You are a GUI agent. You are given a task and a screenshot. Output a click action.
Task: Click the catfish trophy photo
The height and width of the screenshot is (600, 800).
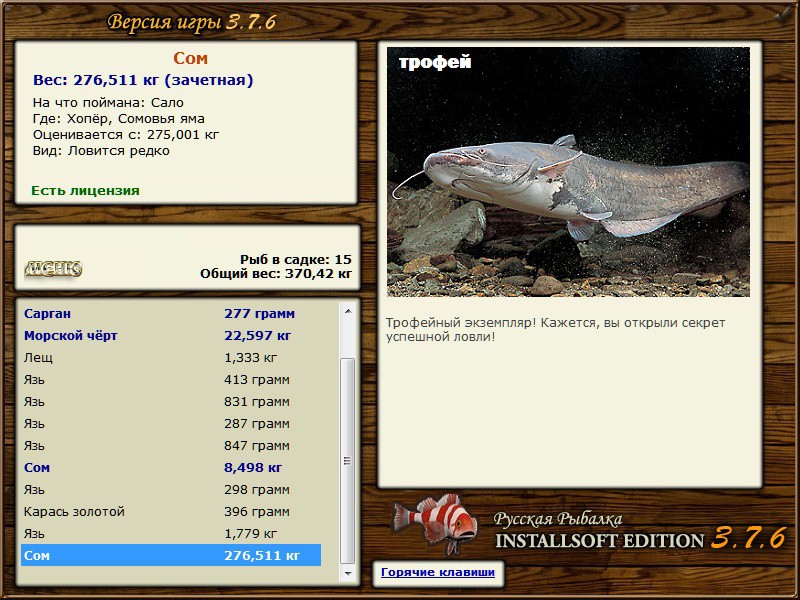point(568,172)
